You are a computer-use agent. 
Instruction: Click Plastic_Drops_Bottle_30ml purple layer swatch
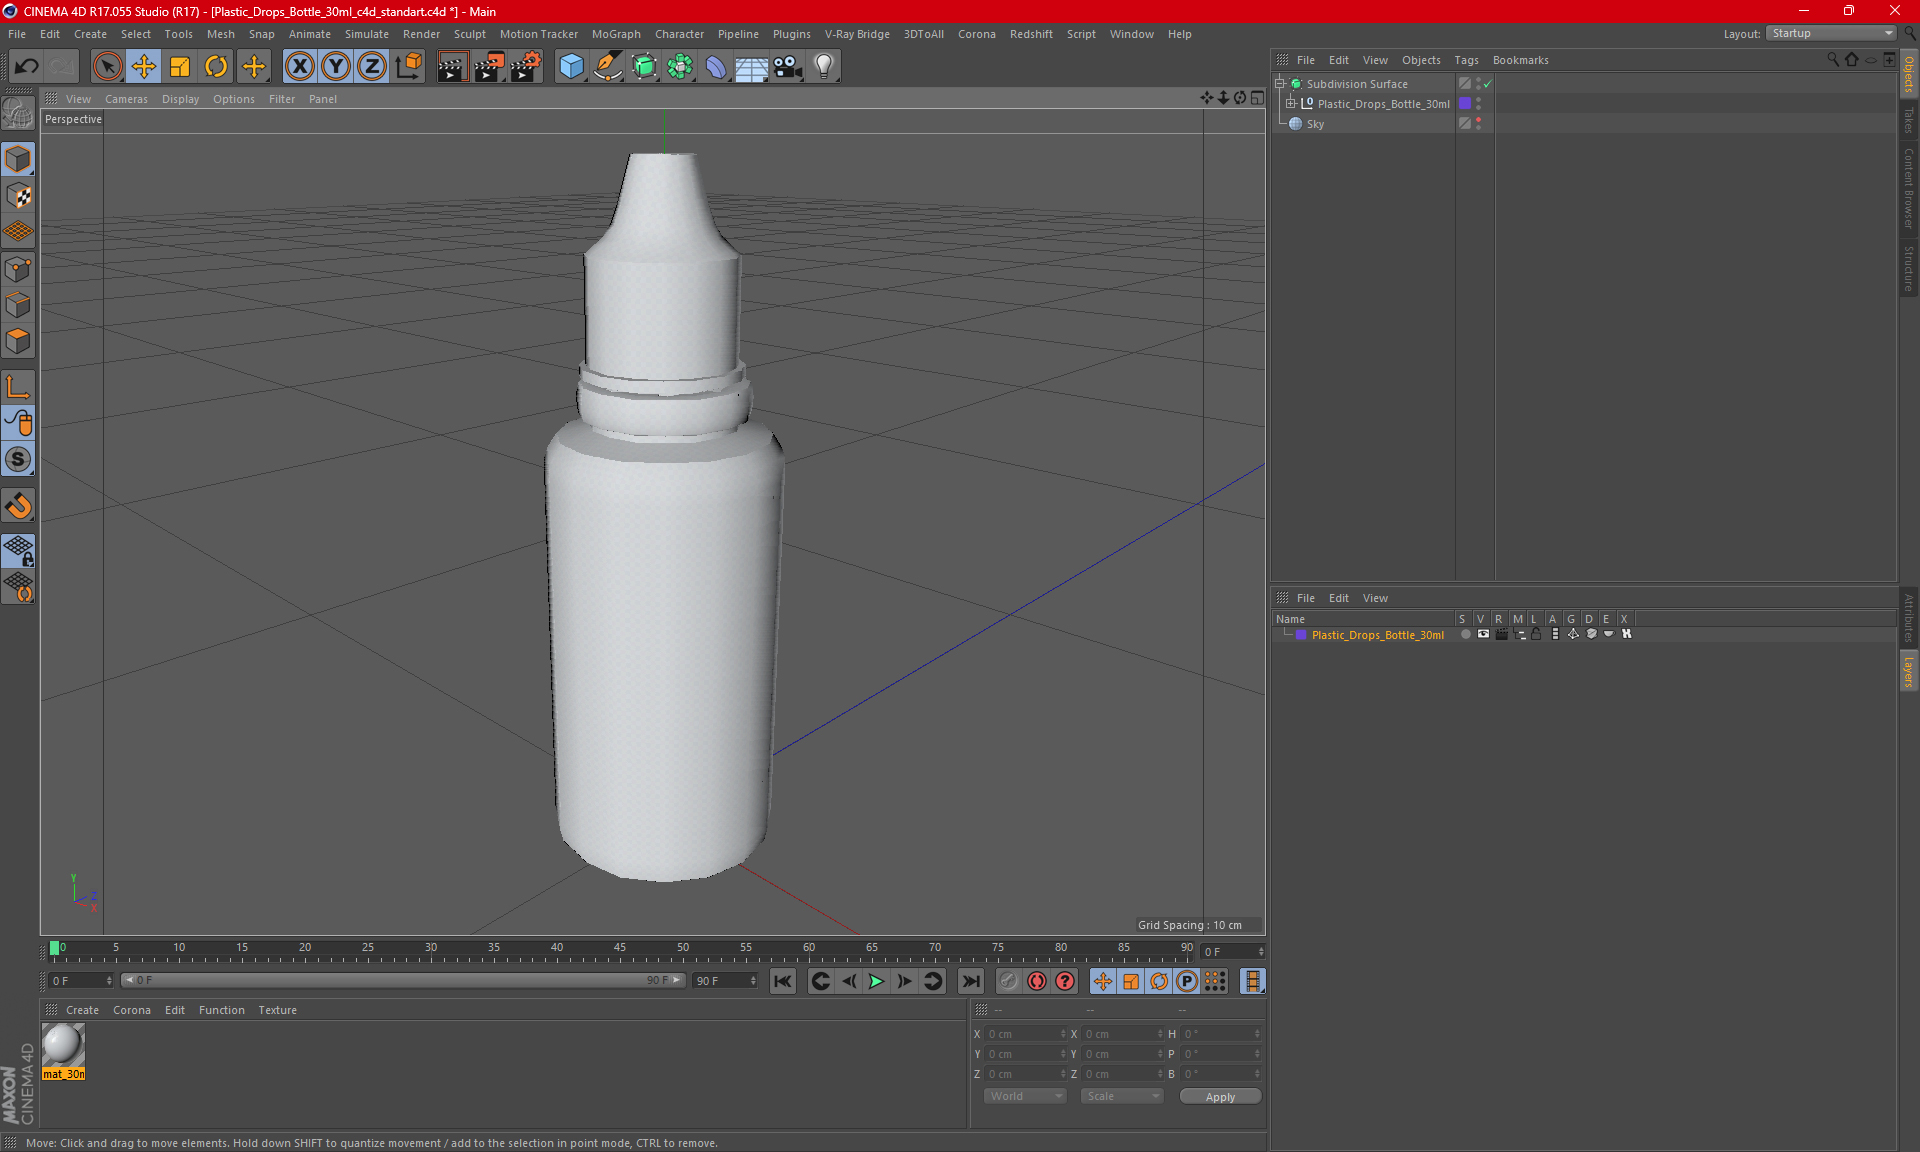[x=1465, y=104]
